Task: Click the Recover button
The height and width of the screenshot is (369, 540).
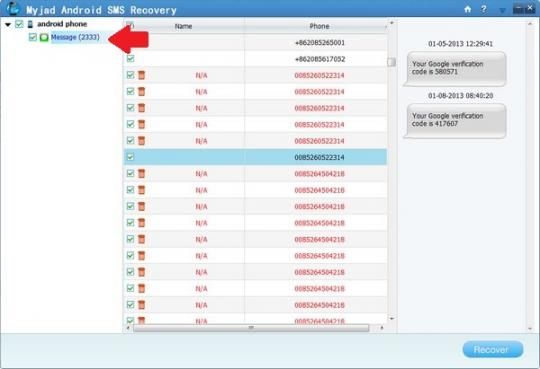Action: click(493, 350)
